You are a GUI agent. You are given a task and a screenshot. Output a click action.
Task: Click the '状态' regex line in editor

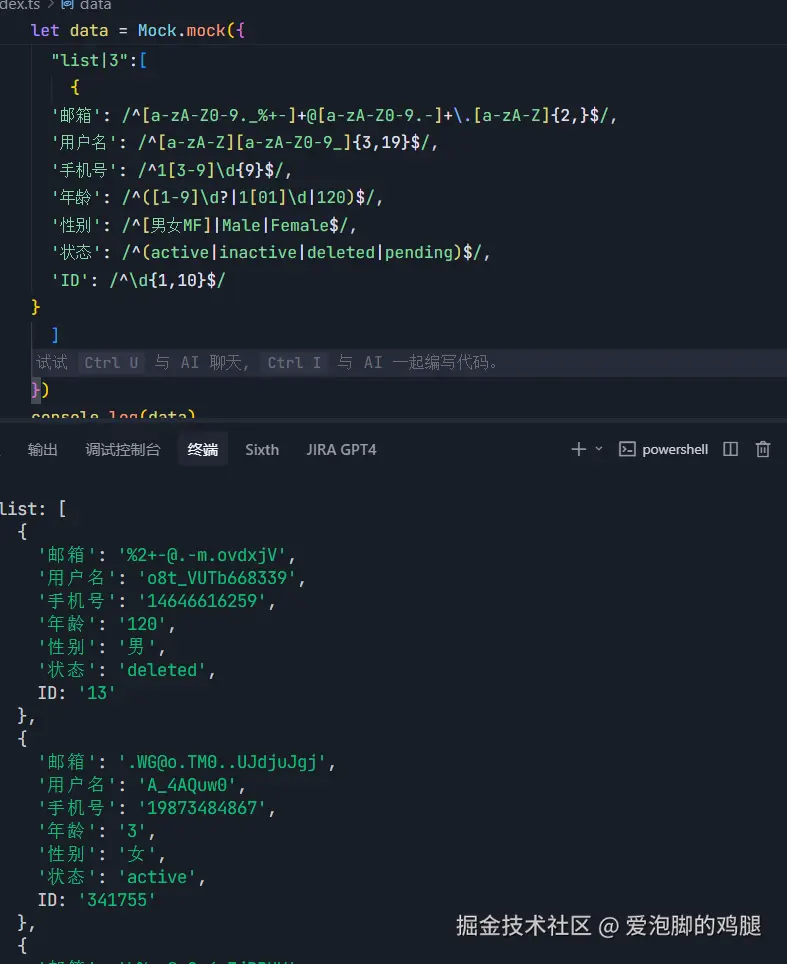click(x=271, y=253)
